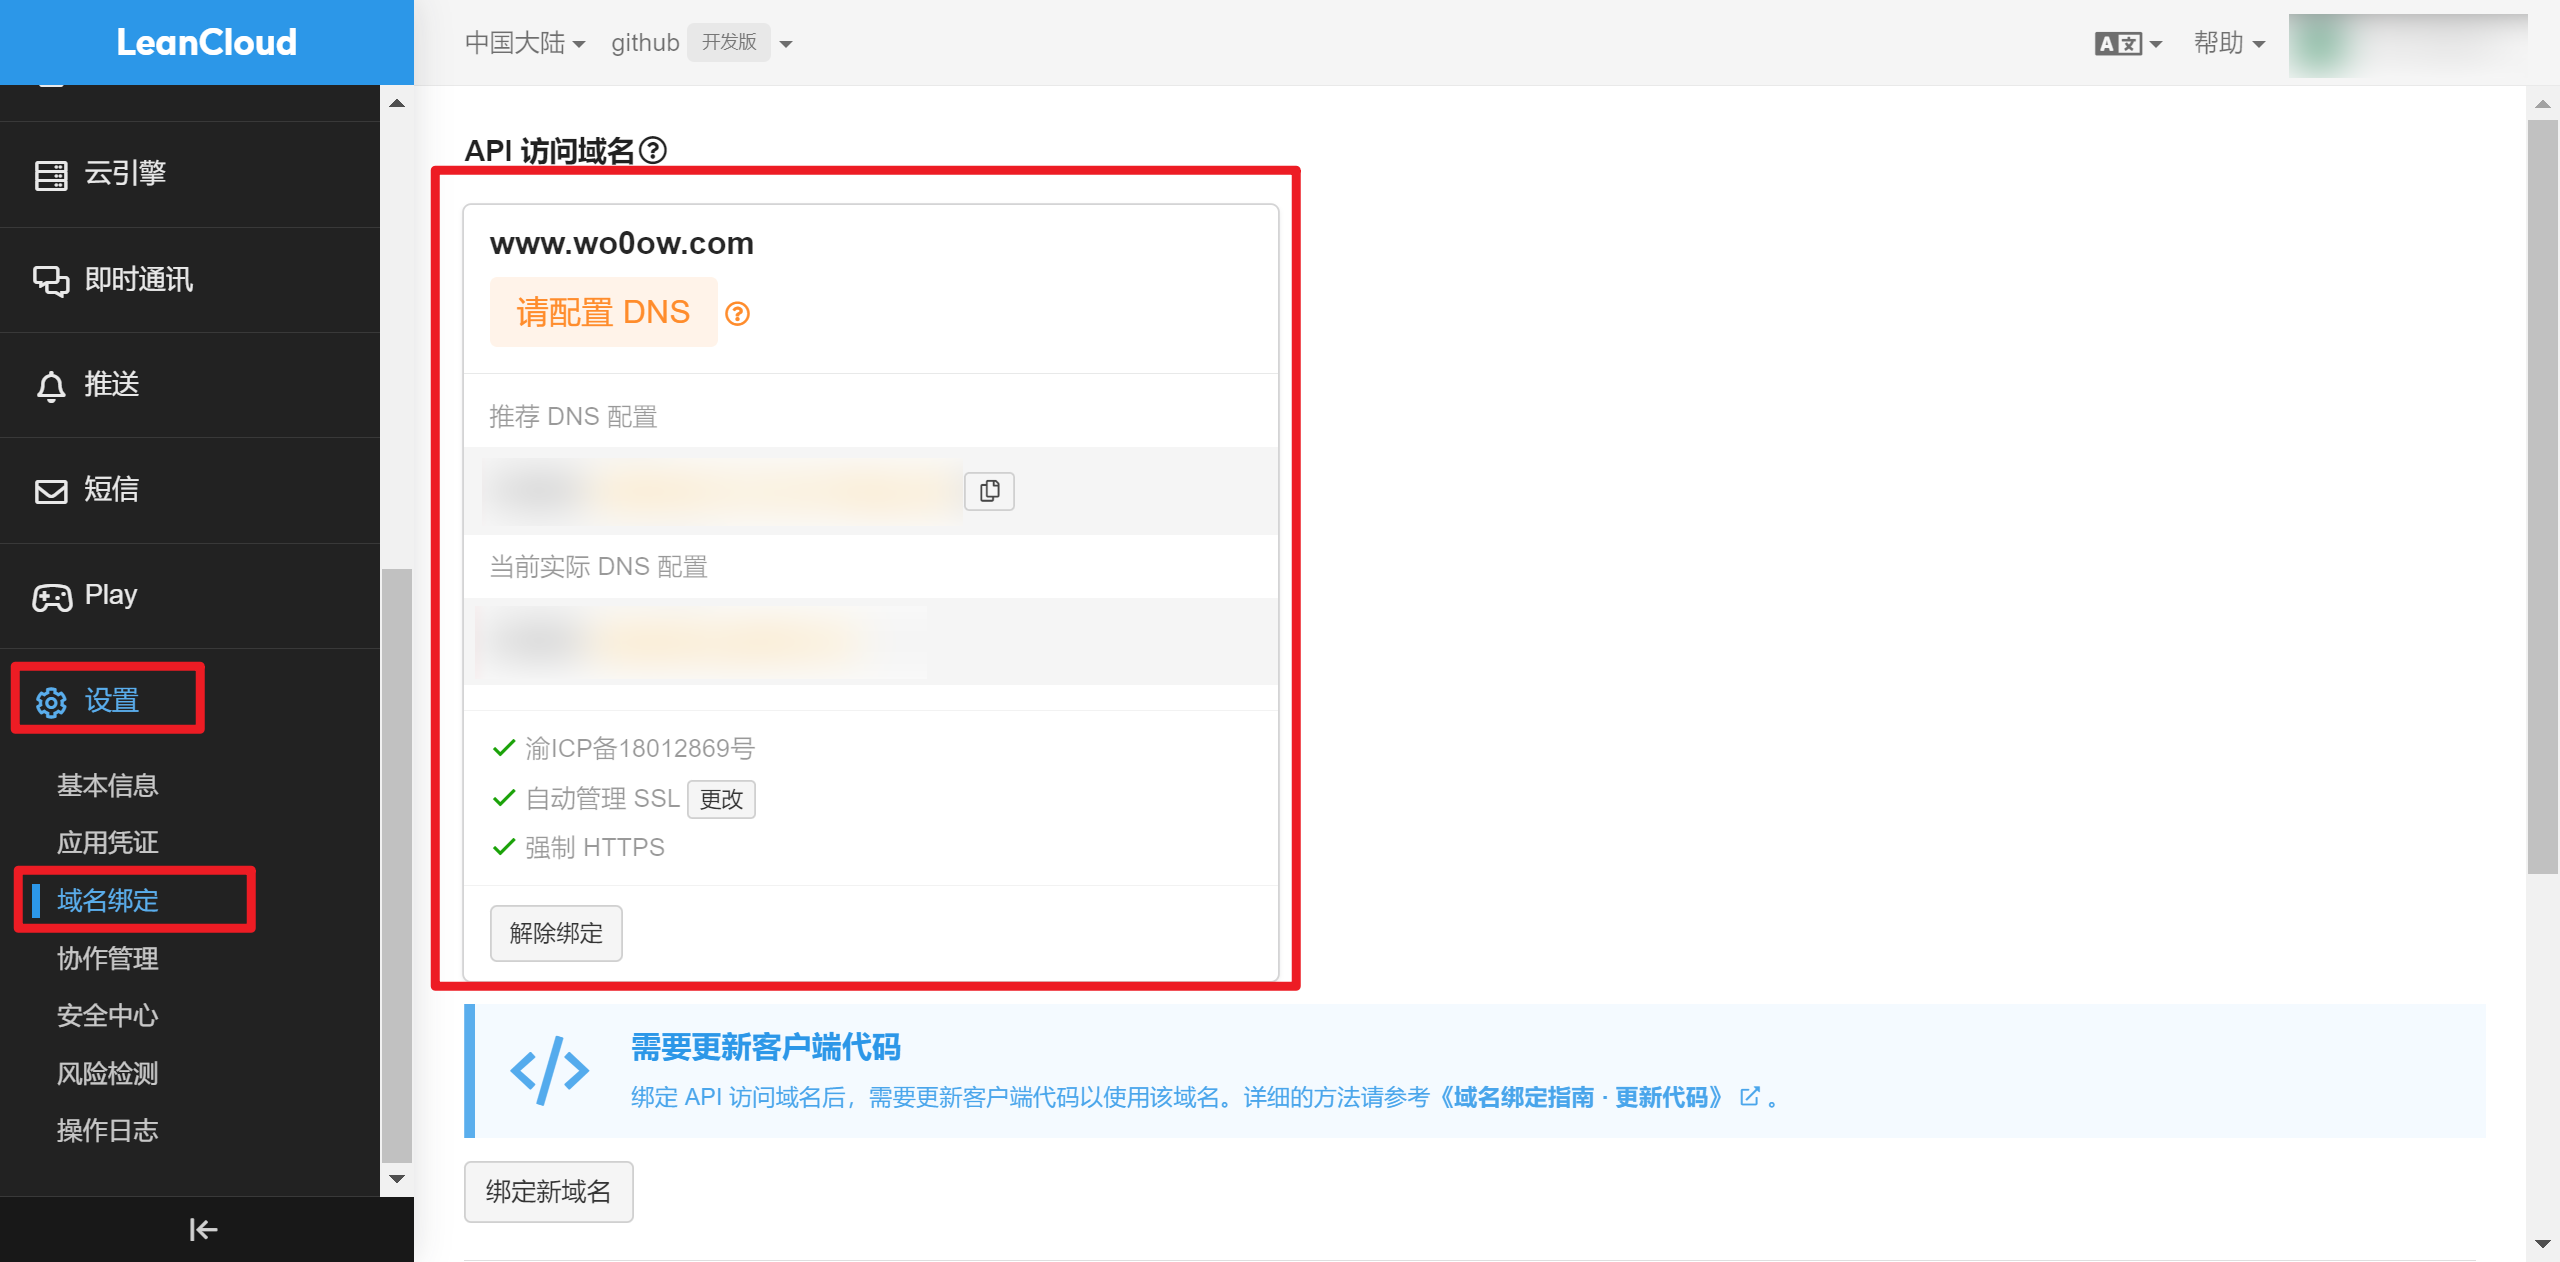The image size is (2560, 1262).
Task: Open the 帮助 help menu
Action: tap(2228, 43)
